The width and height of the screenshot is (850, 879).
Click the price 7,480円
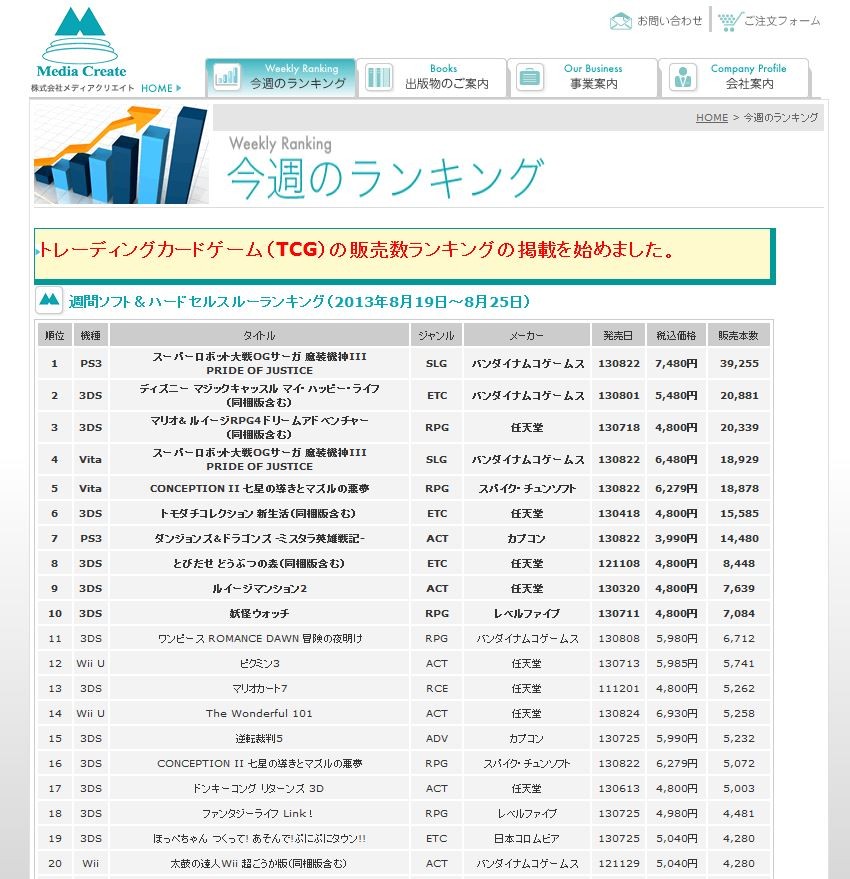coord(676,363)
